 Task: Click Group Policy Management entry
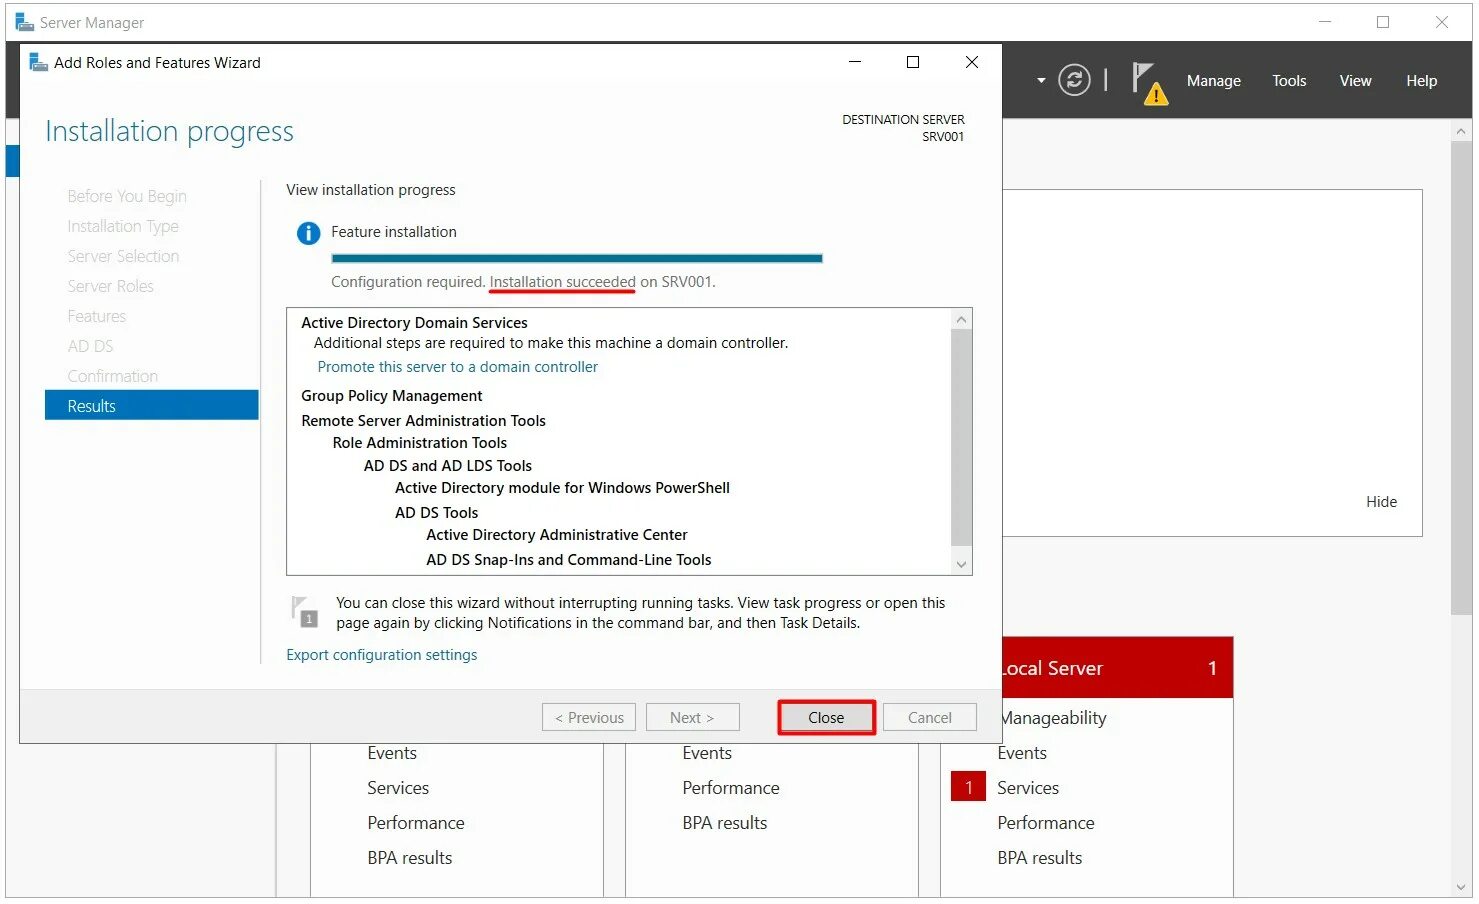click(392, 396)
